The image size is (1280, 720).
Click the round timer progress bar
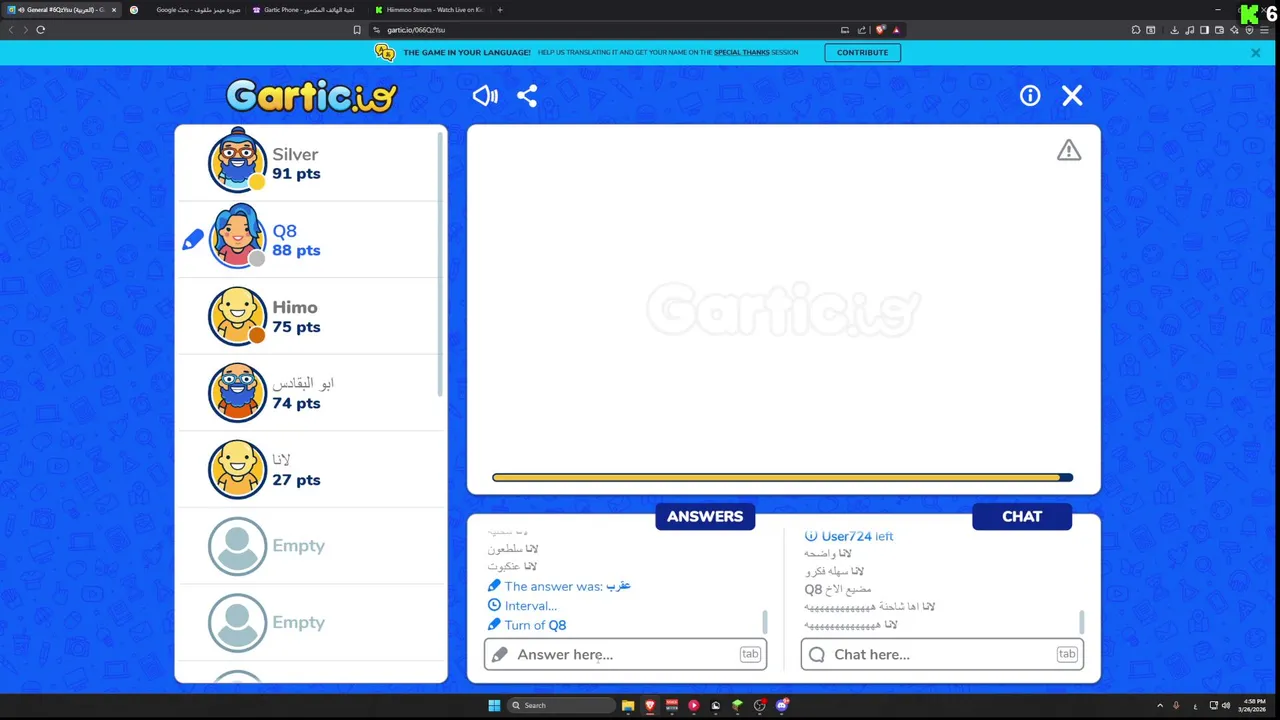tap(782, 478)
